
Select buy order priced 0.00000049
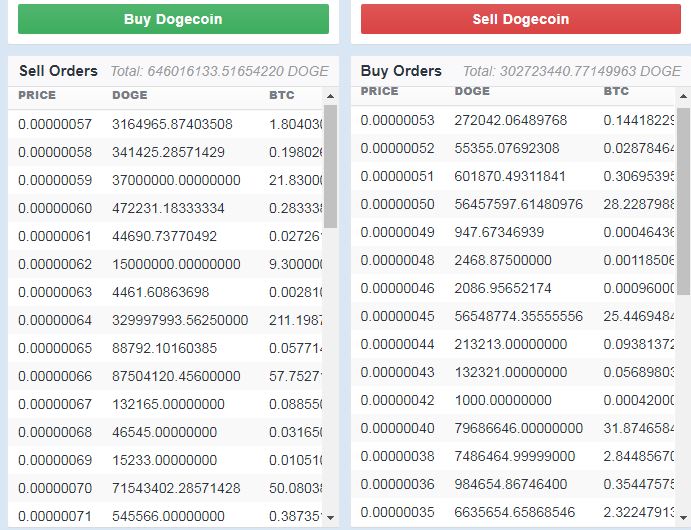(x=513, y=232)
